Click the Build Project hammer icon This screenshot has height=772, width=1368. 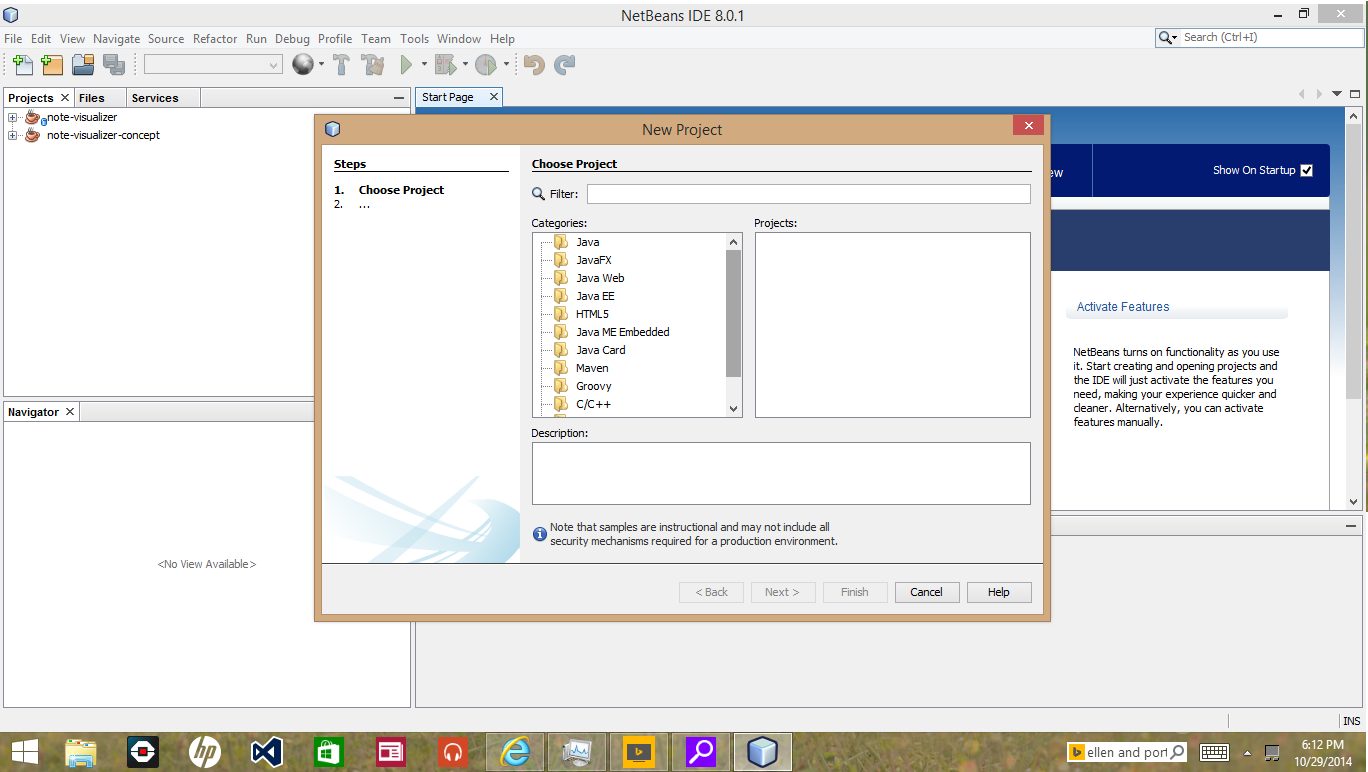342,65
